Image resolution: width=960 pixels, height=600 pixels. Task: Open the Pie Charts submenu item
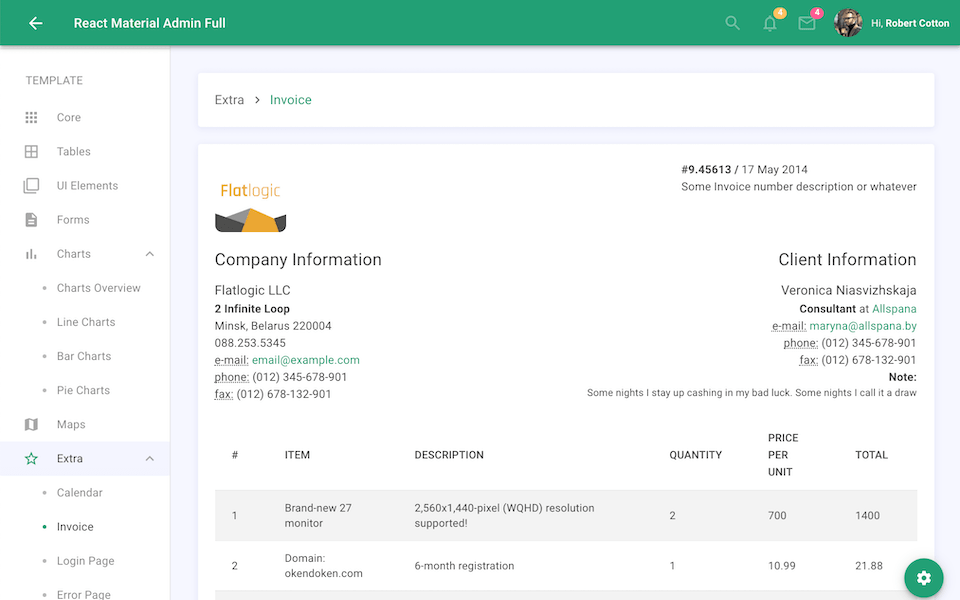[82, 390]
